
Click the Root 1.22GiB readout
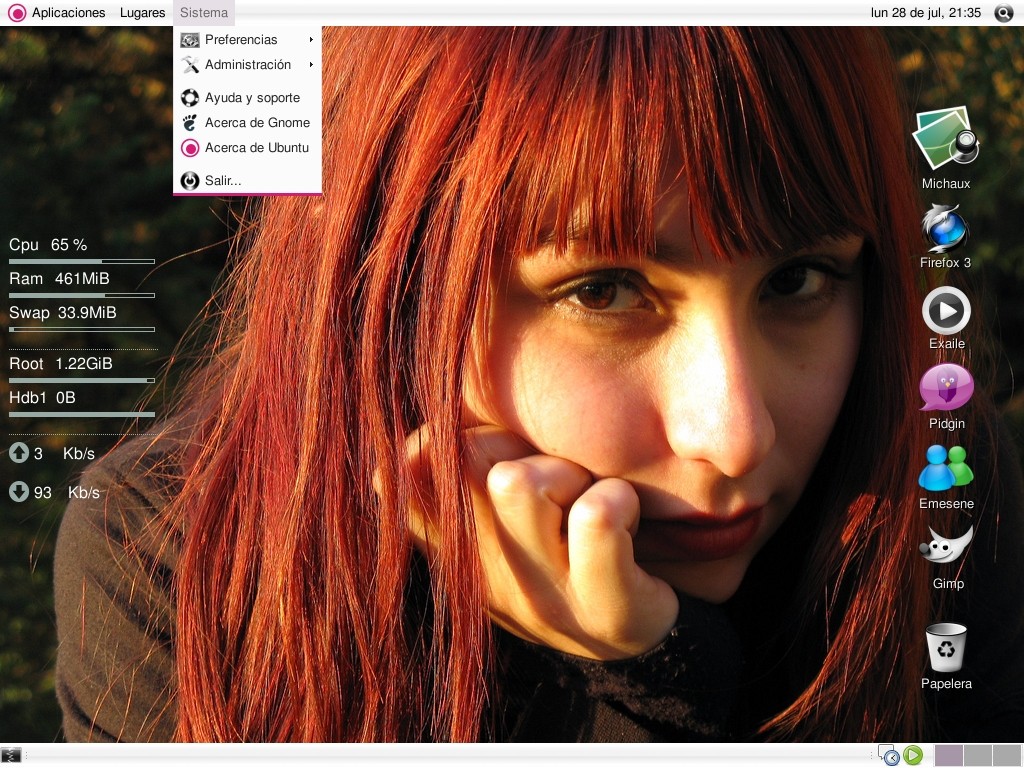pyautogui.click(x=61, y=364)
